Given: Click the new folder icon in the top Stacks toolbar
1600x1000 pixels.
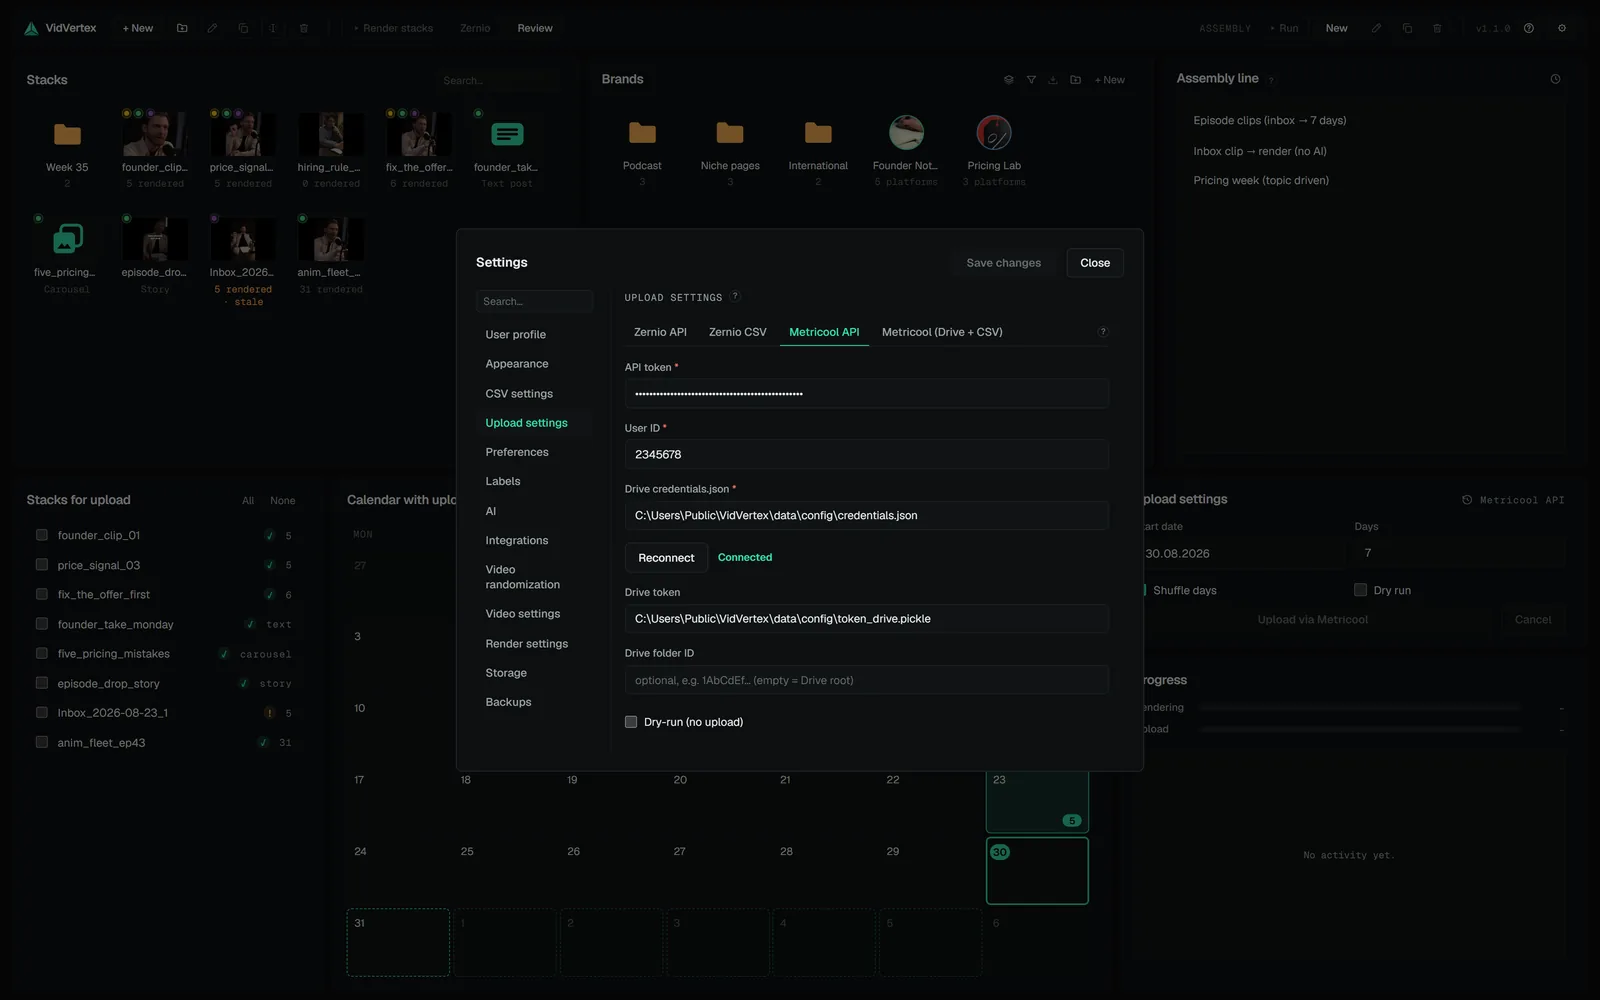Looking at the screenshot, I should [182, 28].
